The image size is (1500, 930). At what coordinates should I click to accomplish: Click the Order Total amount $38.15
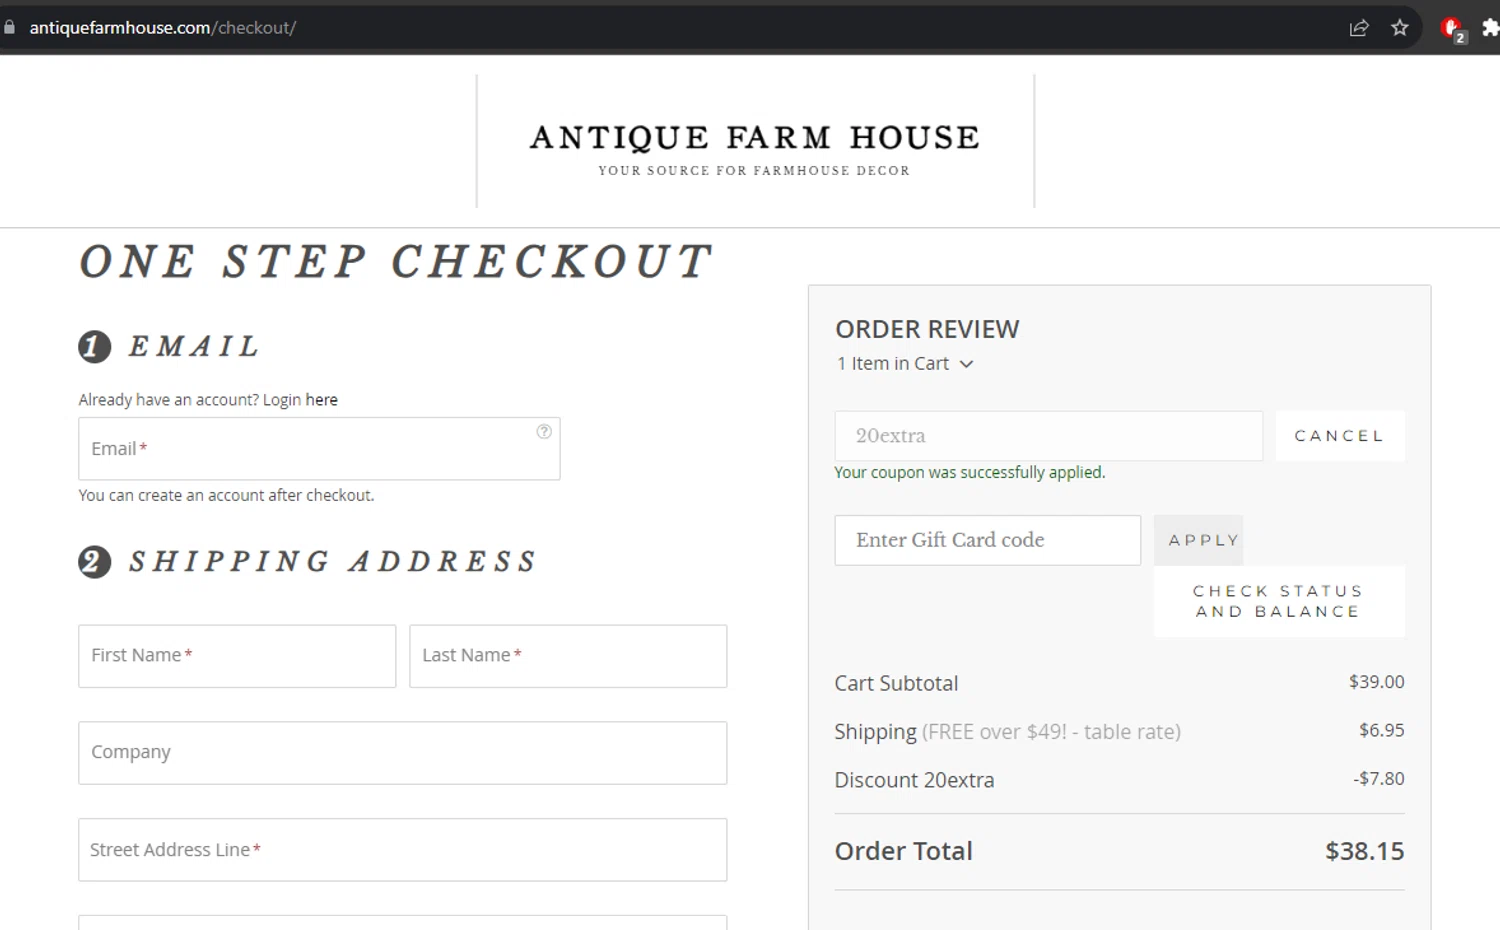pos(1365,851)
